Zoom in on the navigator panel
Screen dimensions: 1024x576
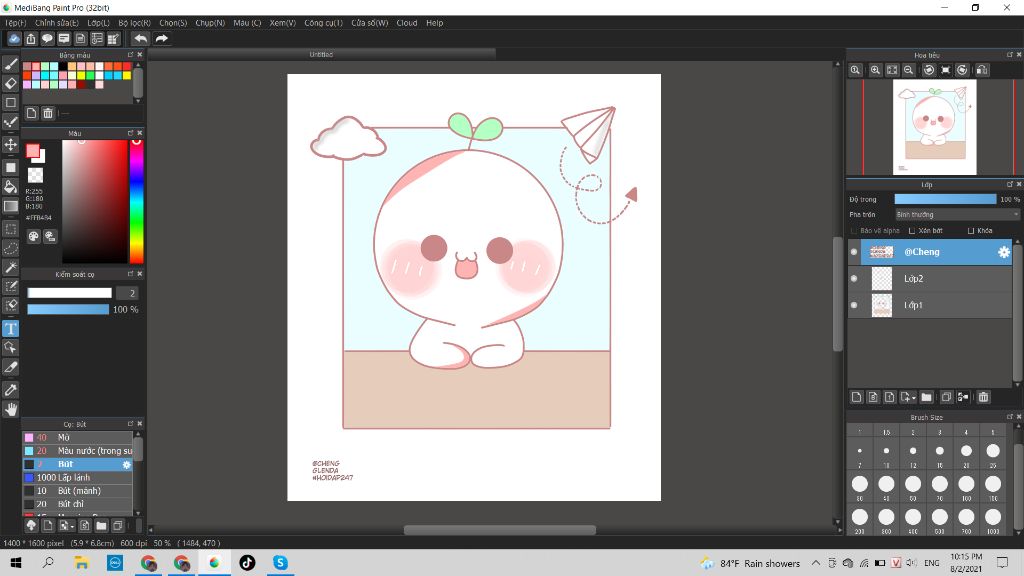[875, 70]
